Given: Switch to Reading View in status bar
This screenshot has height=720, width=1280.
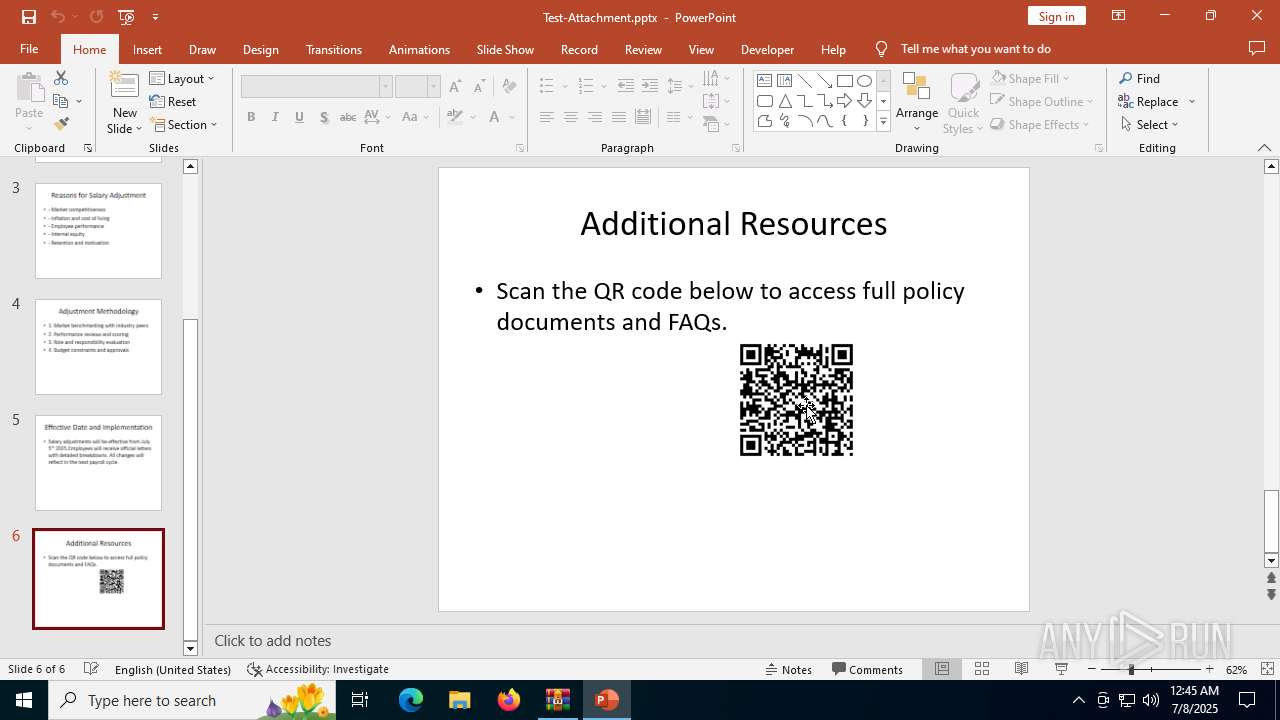Looking at the screenshot, I should pyautogui.click(x=1021, y=669).
